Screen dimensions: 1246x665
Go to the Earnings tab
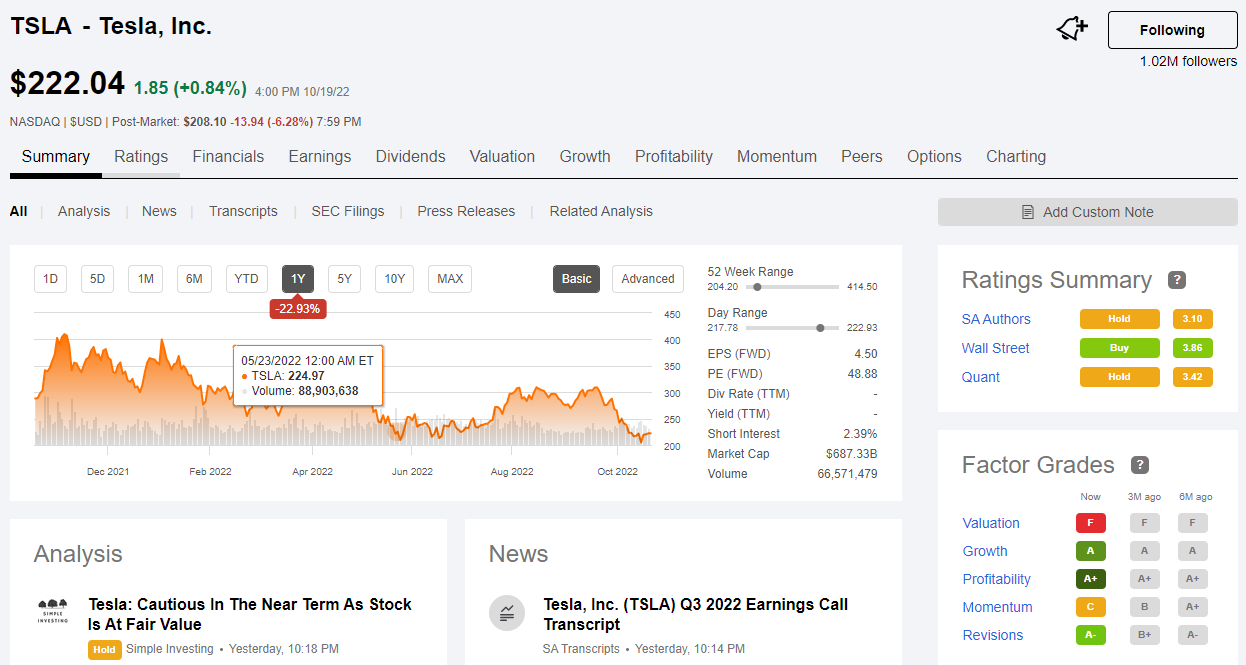click(x=320, y=157)
